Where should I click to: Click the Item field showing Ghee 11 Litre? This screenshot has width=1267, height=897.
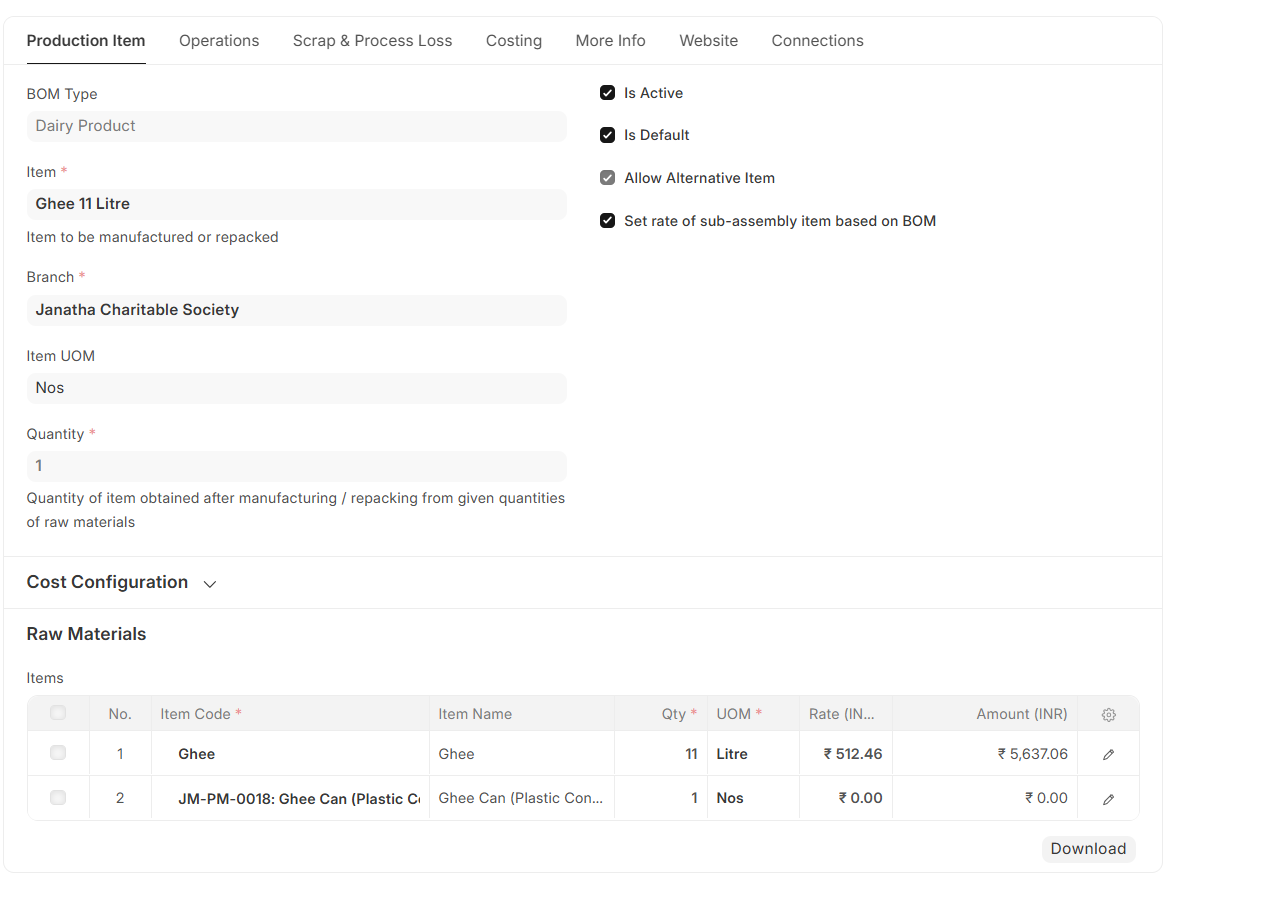pyautogui.click(x=296, y=204)
